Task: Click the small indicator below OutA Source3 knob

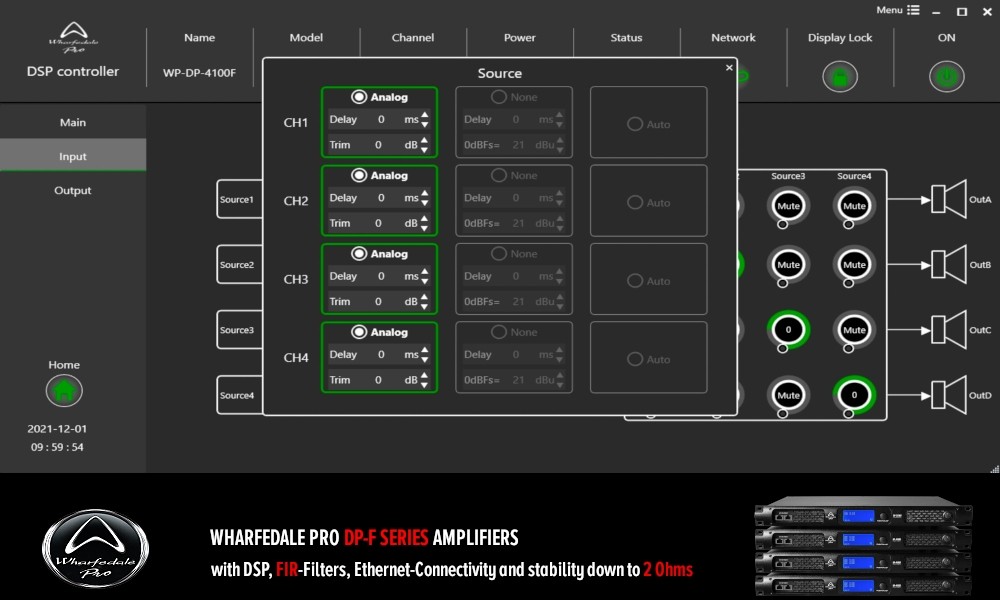Action: (x=783, y=224)
